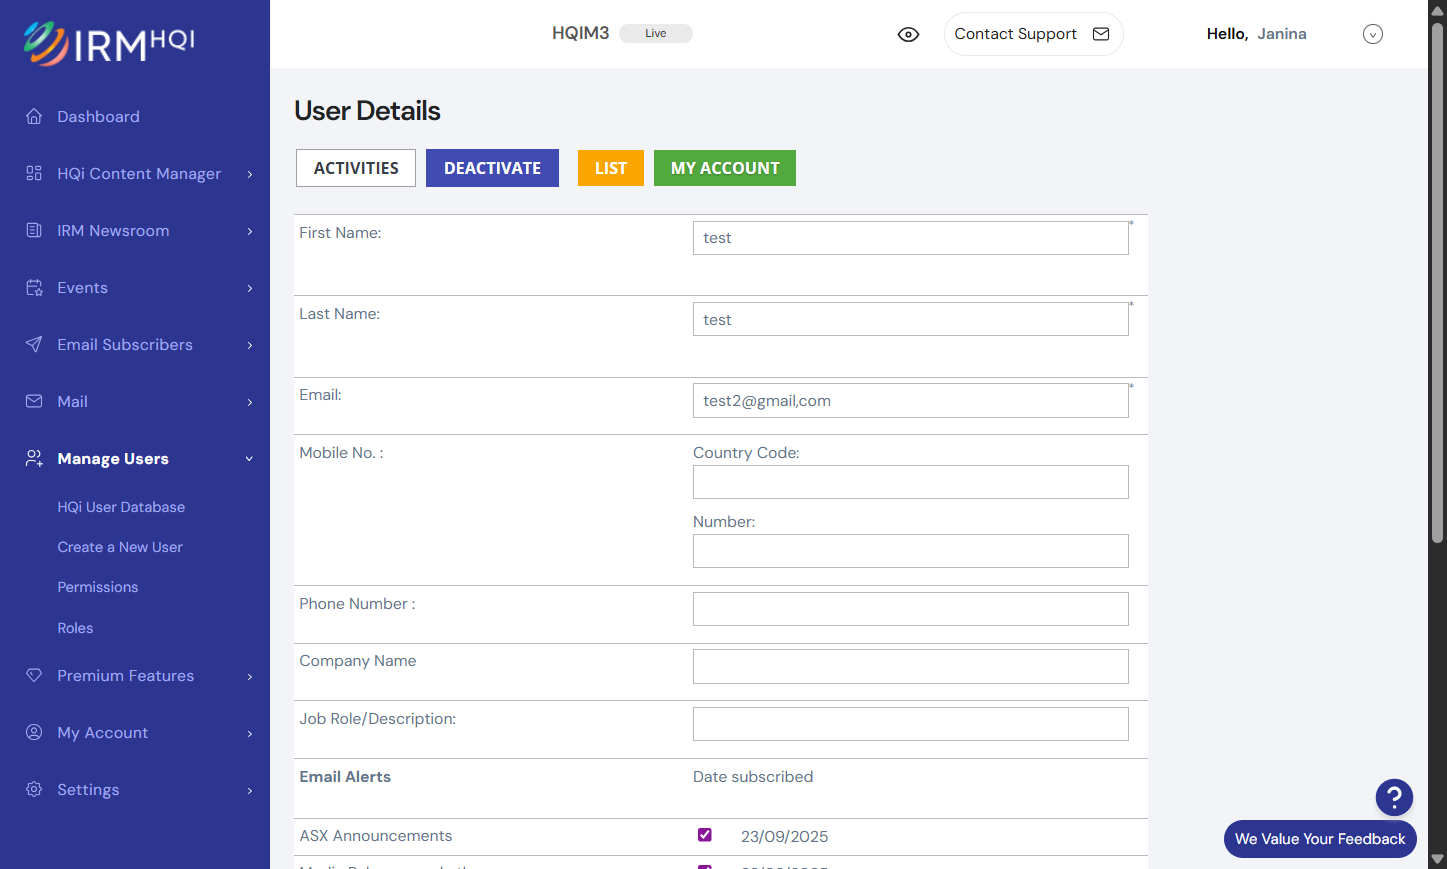Expand the IRM Newsroom chevron
Image resolution: width=1447 pixels, height=869 pixels.
point(250,231)
